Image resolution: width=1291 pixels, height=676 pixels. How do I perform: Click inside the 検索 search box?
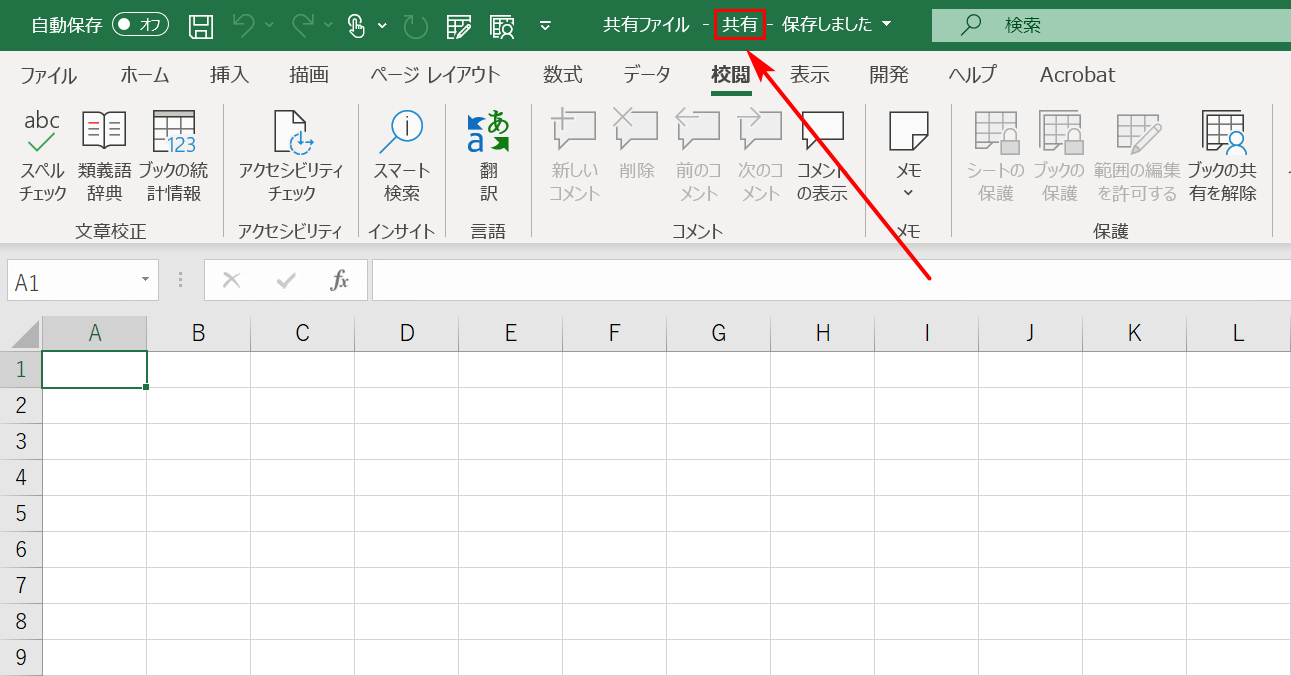pyautogui.click(x=1100, y=24)
